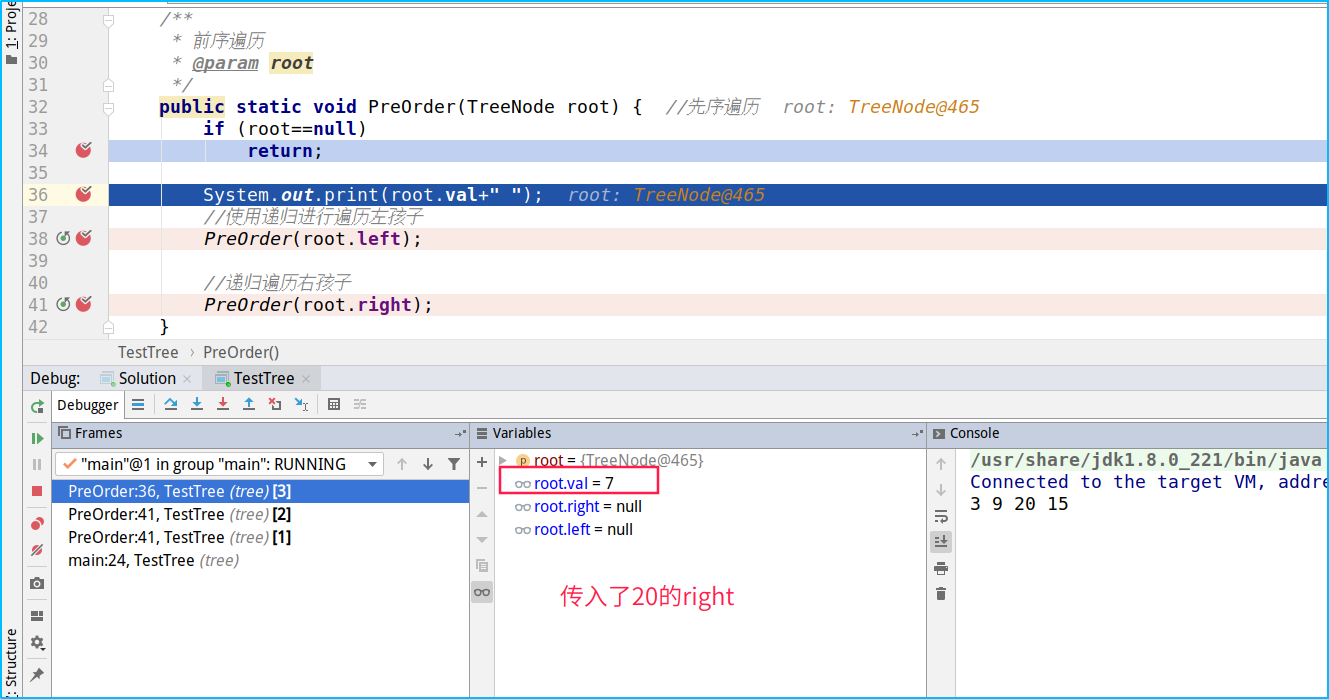This screenshot has width=1329, height=699.
Task: Toggle show watches in variables (glasses)
Action: click(482, 592)
